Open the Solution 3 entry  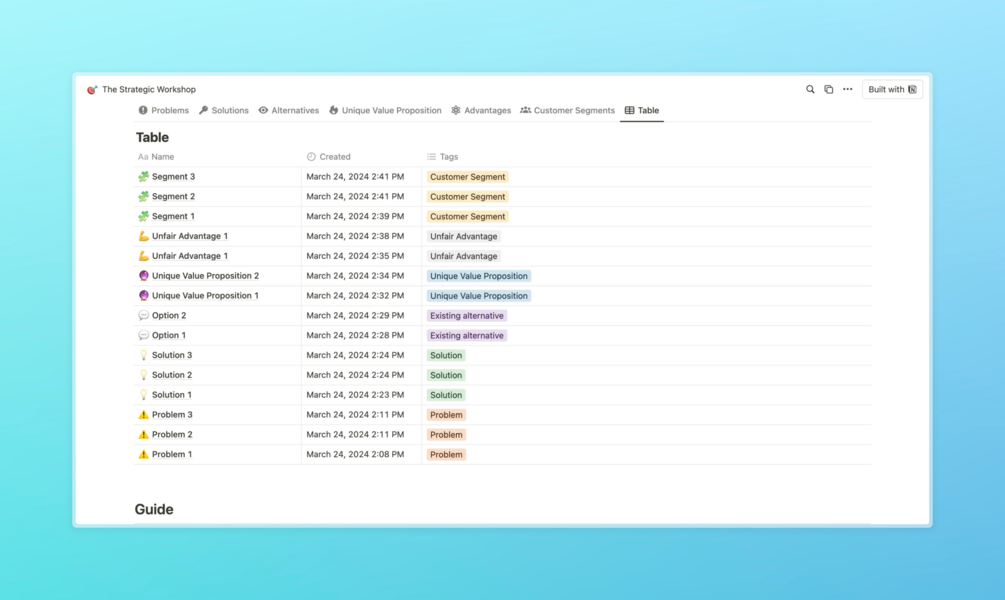[172, 355]
